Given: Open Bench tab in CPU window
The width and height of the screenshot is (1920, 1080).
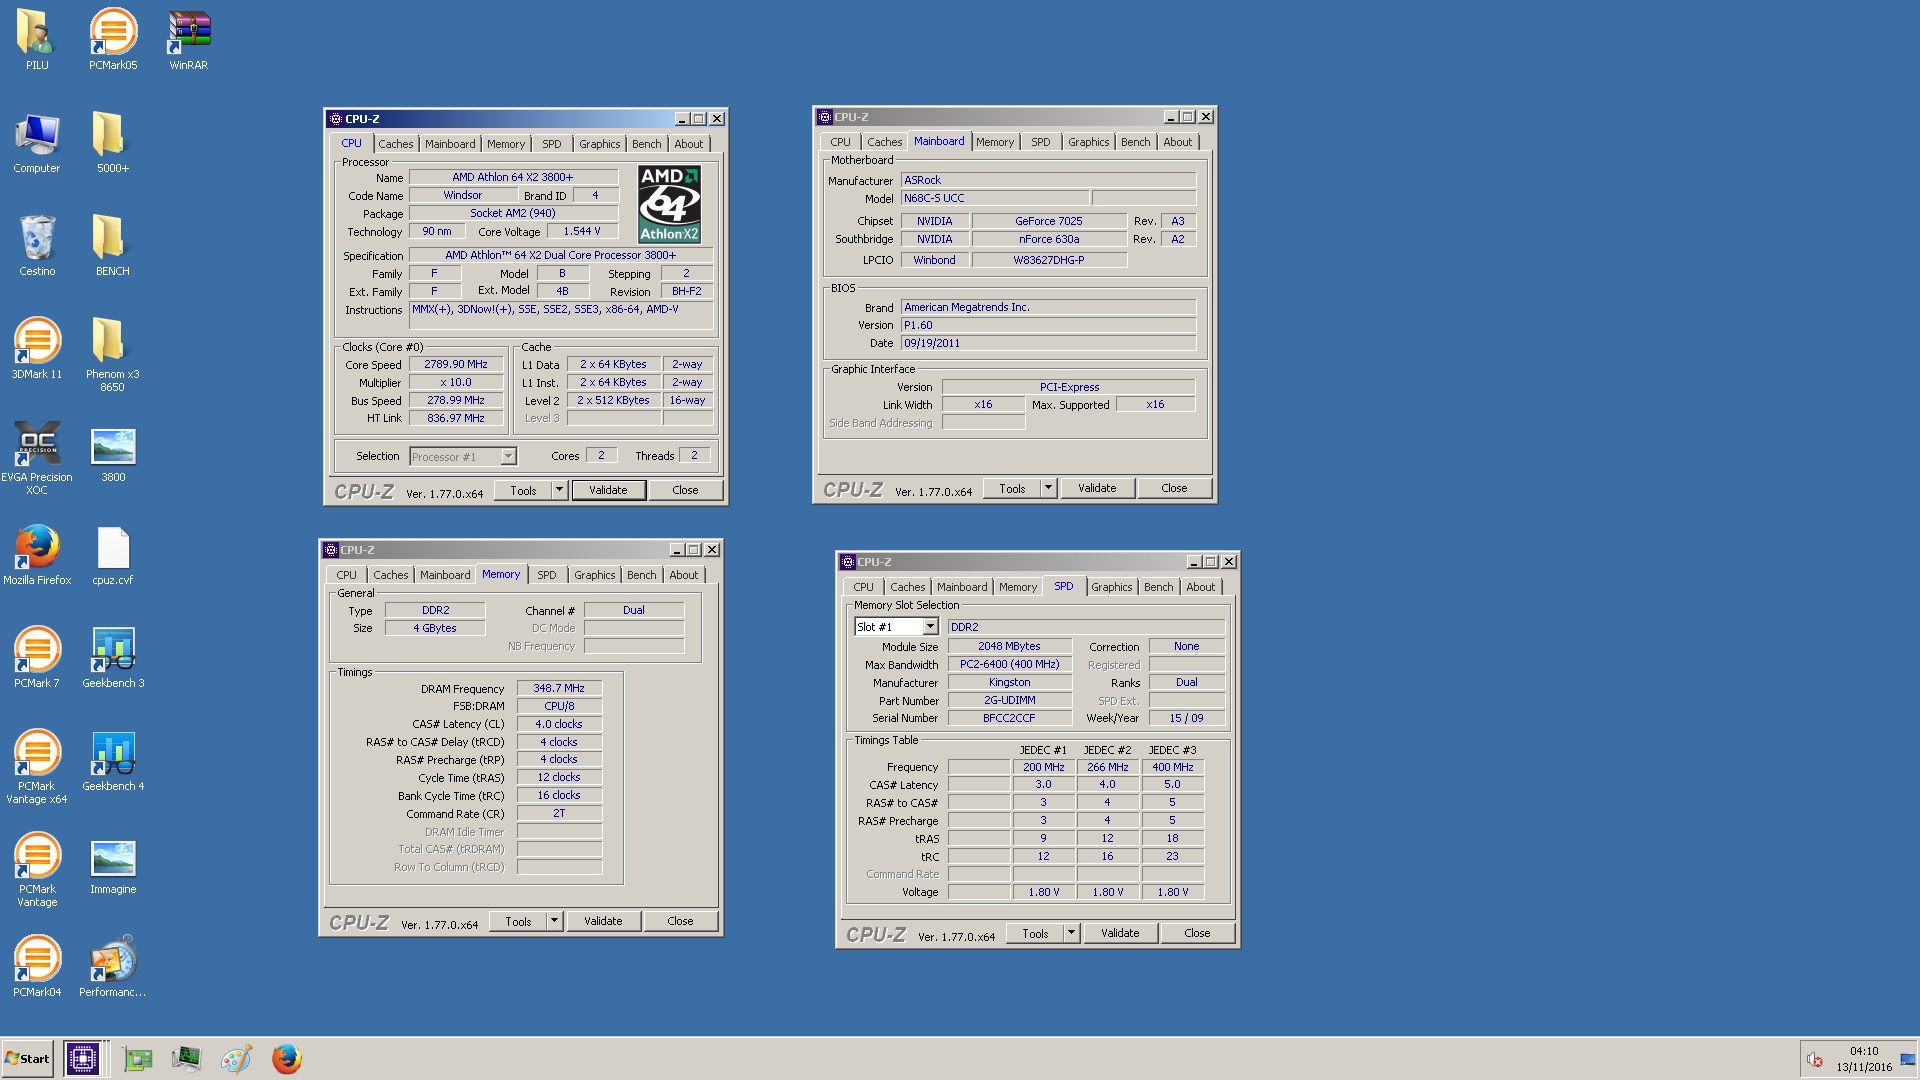Looking at the screenshot, I should [x=647, y=144].
